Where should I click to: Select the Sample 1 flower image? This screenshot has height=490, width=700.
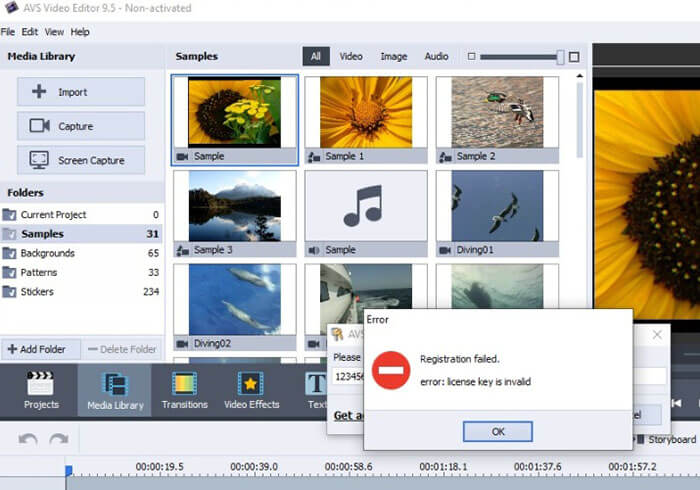pos(366,120)
